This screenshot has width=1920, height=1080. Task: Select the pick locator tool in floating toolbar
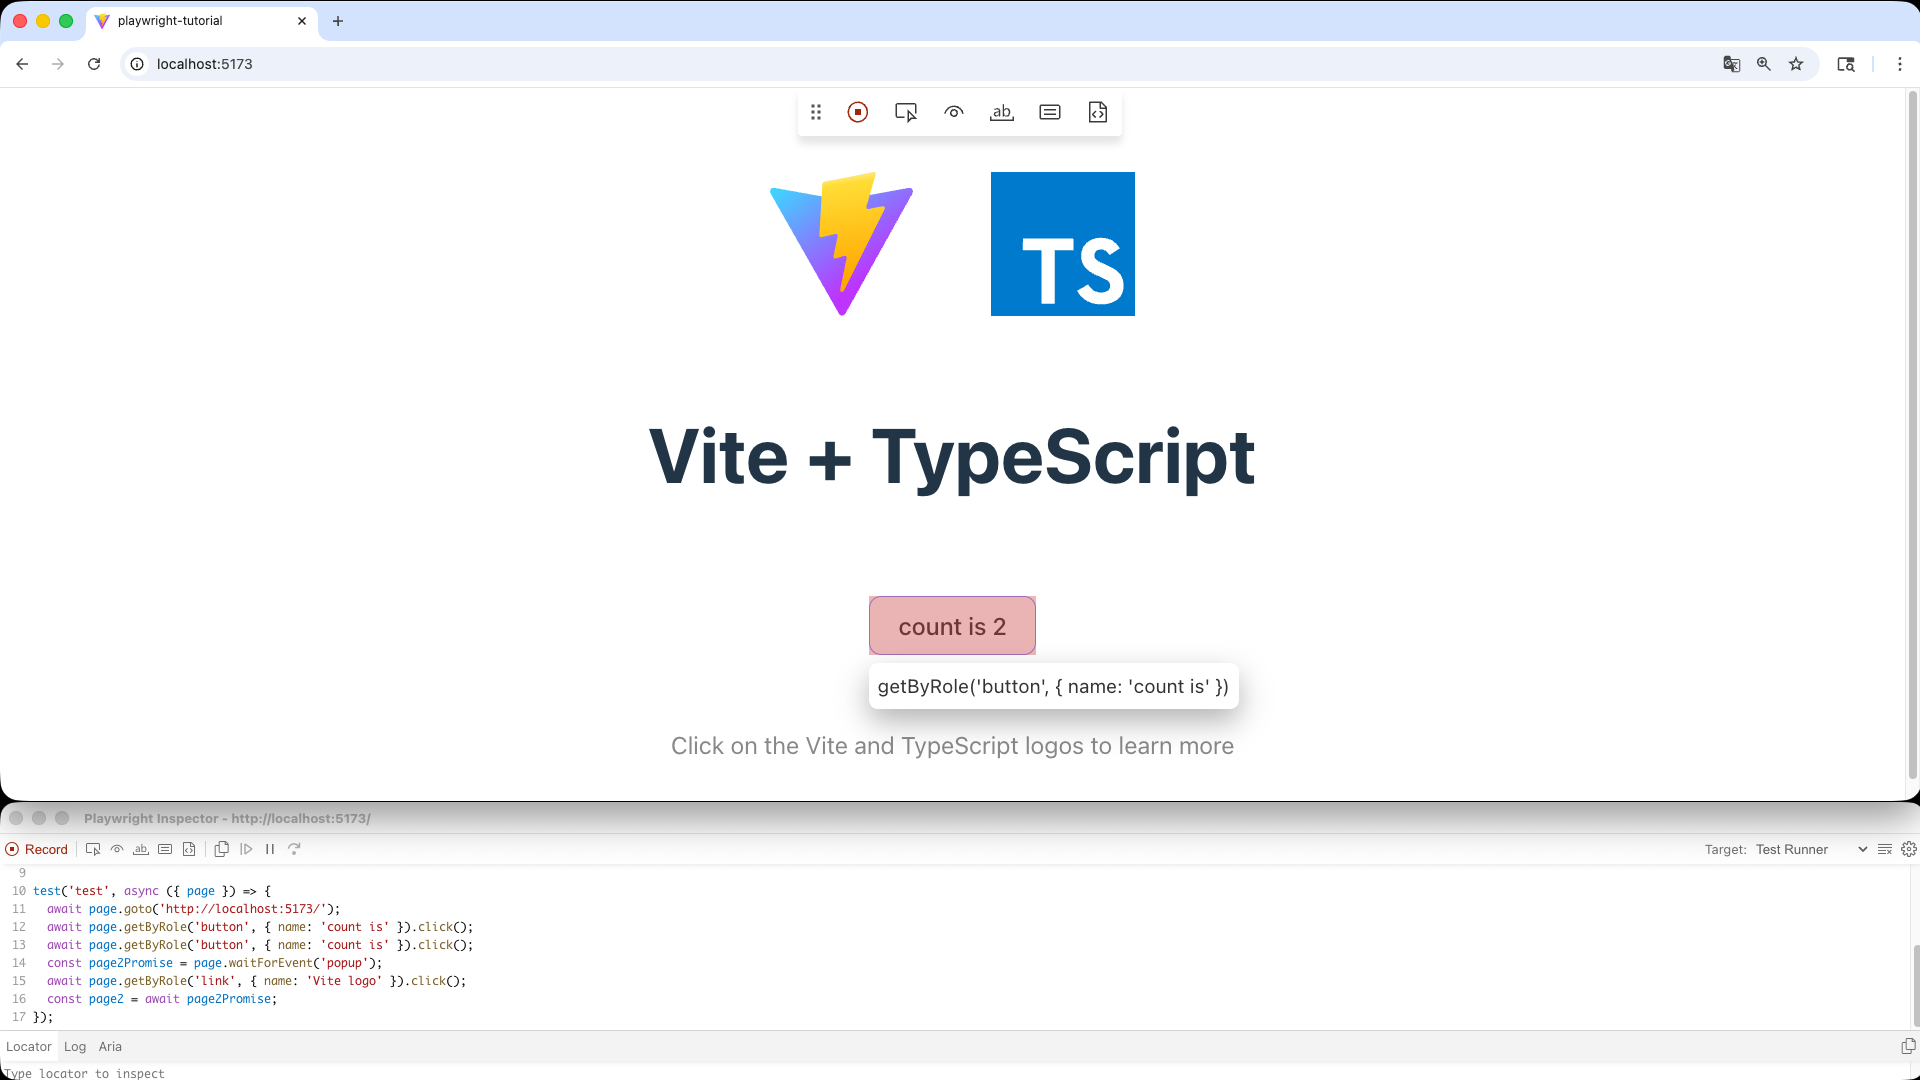coord(905,112)
